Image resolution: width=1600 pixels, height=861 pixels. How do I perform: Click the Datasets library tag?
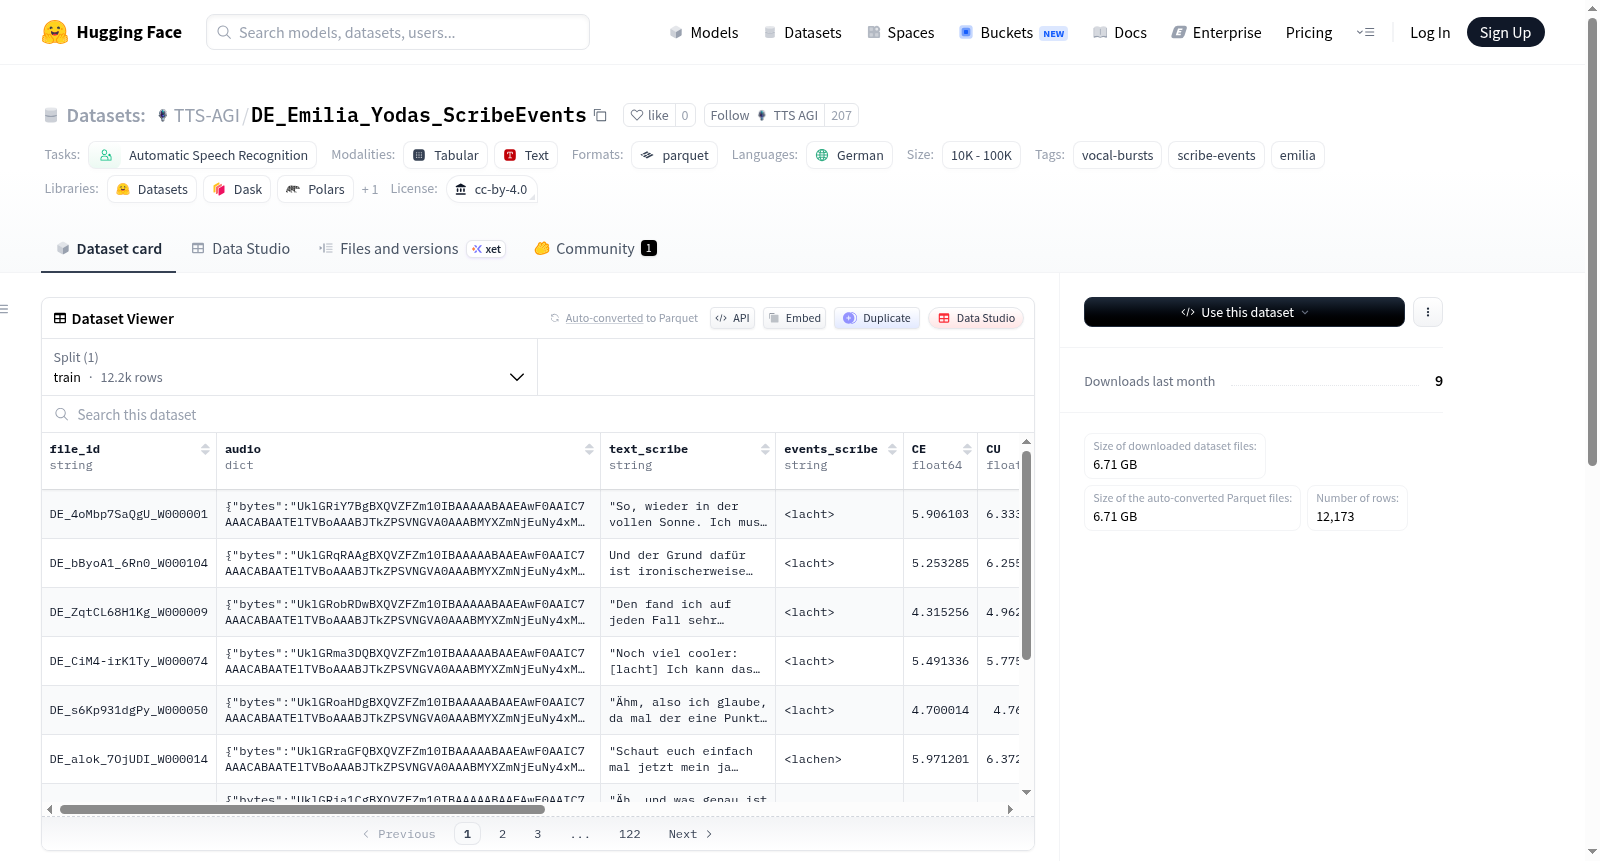152,189
